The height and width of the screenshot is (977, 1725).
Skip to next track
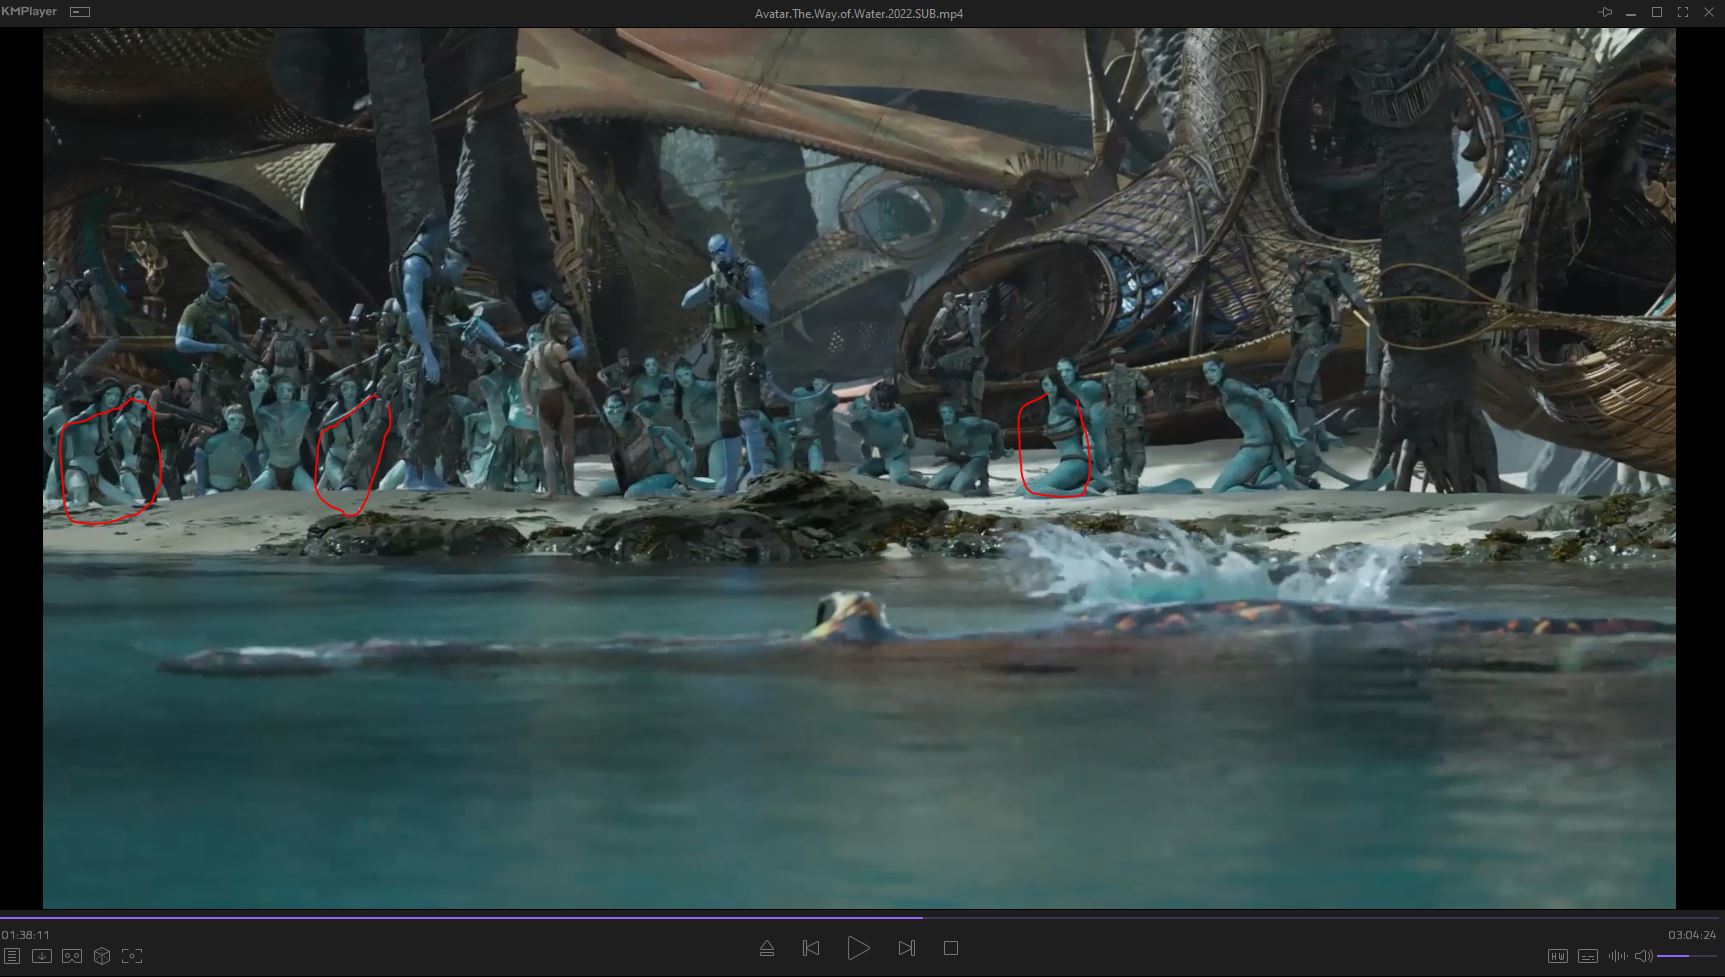[x=907, y=948]
